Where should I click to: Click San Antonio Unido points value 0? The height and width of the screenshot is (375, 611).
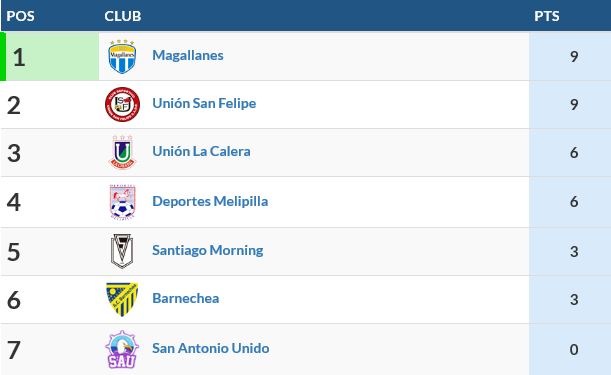(x=574, y=349)
